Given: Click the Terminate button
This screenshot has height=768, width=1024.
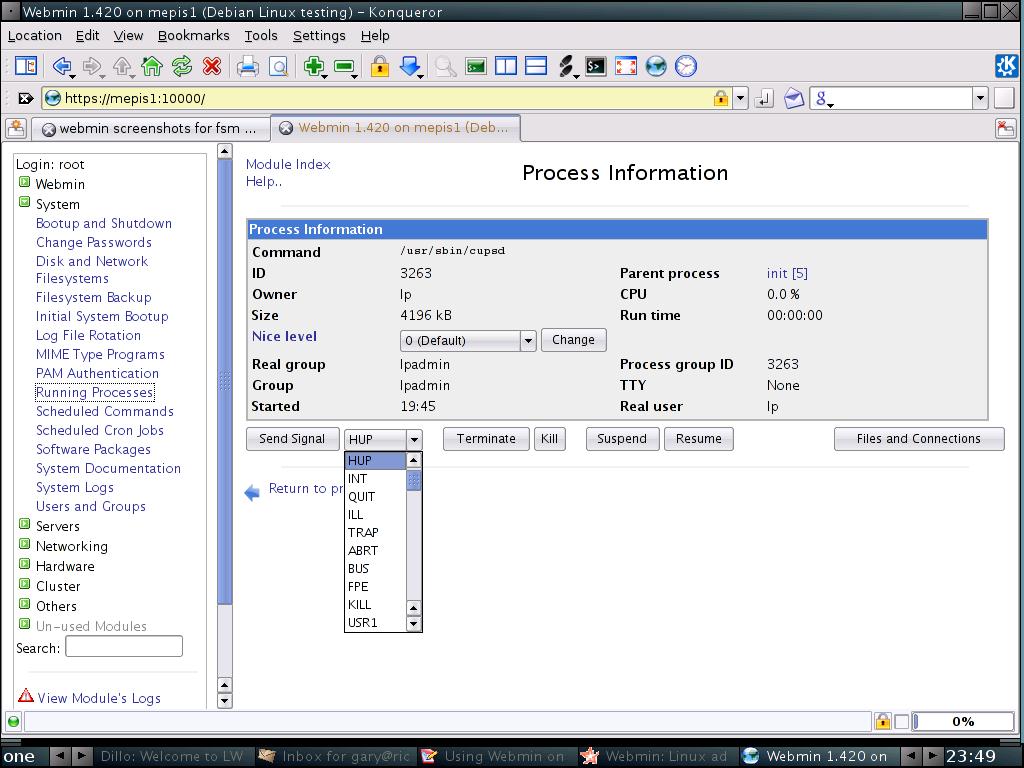Looking at the screenshot, I should [486, 439].
